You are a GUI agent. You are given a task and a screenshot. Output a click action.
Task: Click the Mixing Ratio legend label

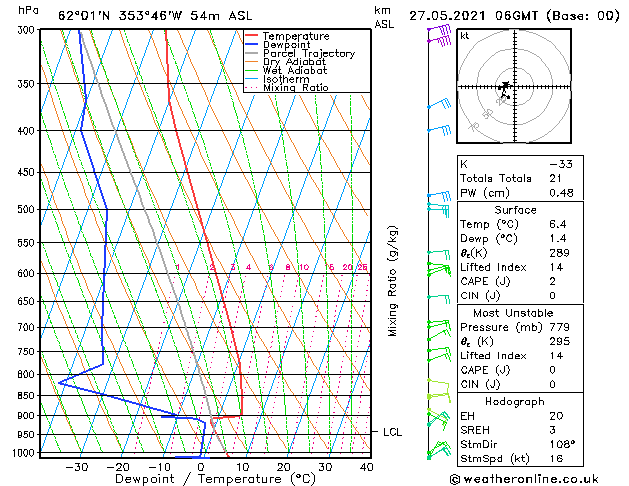(296, 87)
